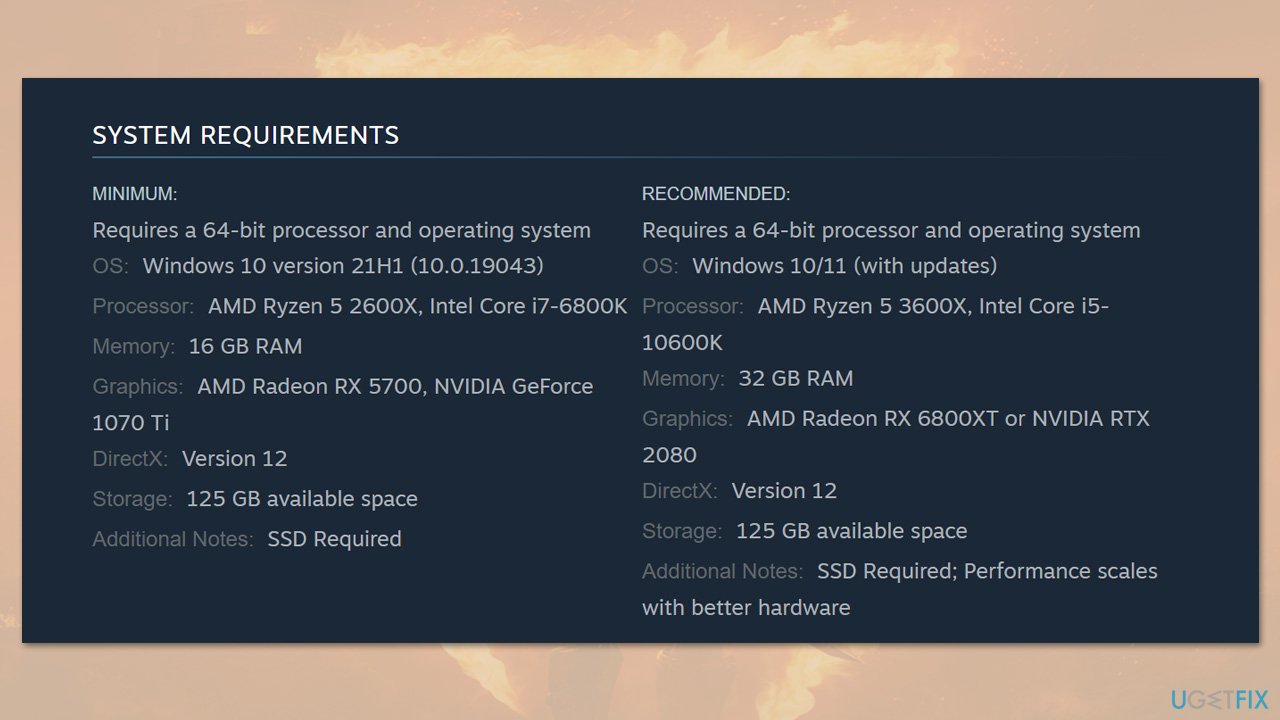Click the AMD Radeon RX 5700 graphics line

(395, 386)
